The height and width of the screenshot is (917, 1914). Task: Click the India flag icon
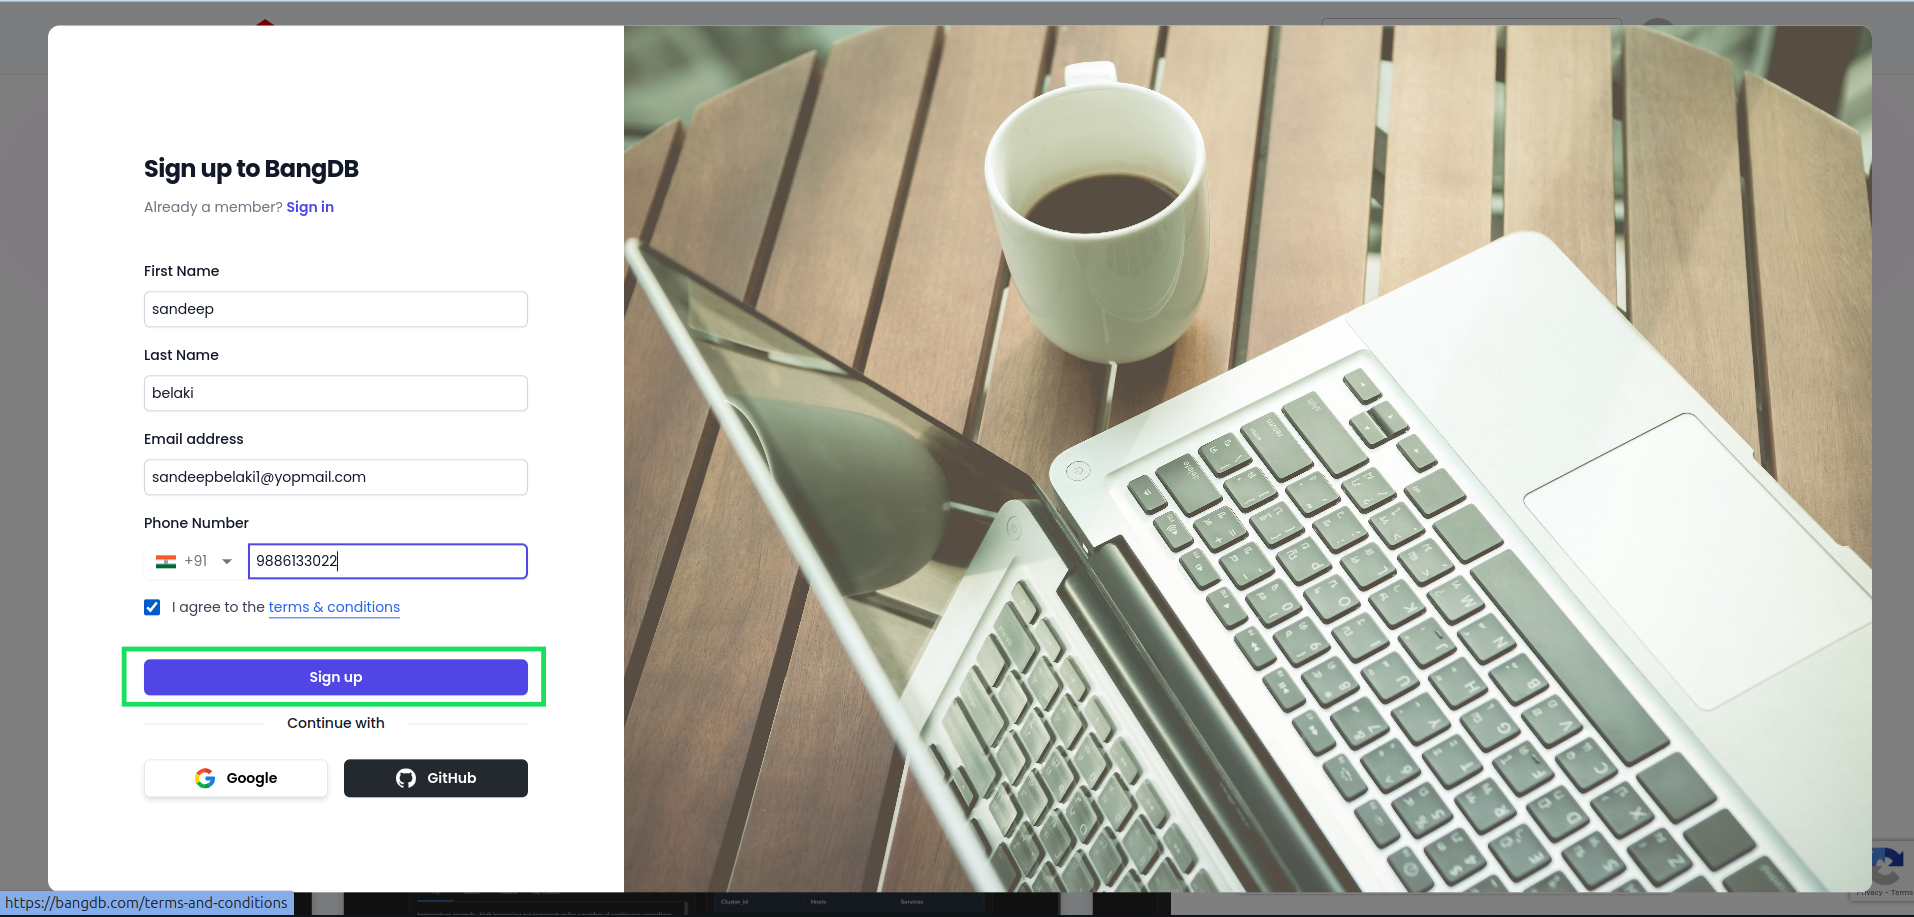tap(166, 562)
